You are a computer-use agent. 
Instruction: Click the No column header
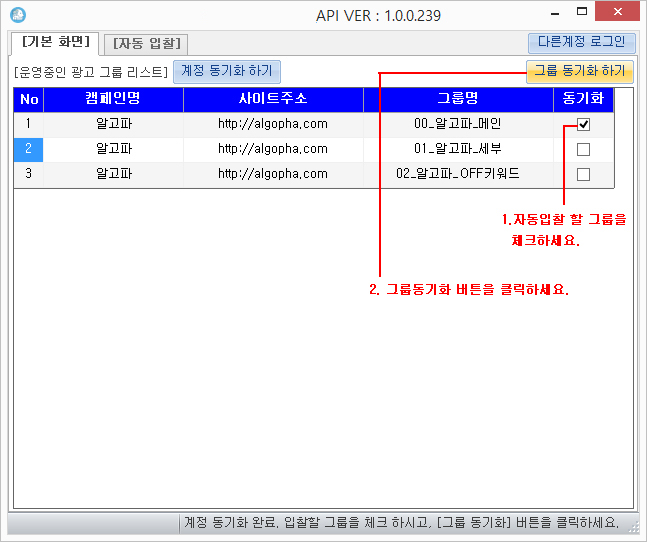[x=29, y=100]
